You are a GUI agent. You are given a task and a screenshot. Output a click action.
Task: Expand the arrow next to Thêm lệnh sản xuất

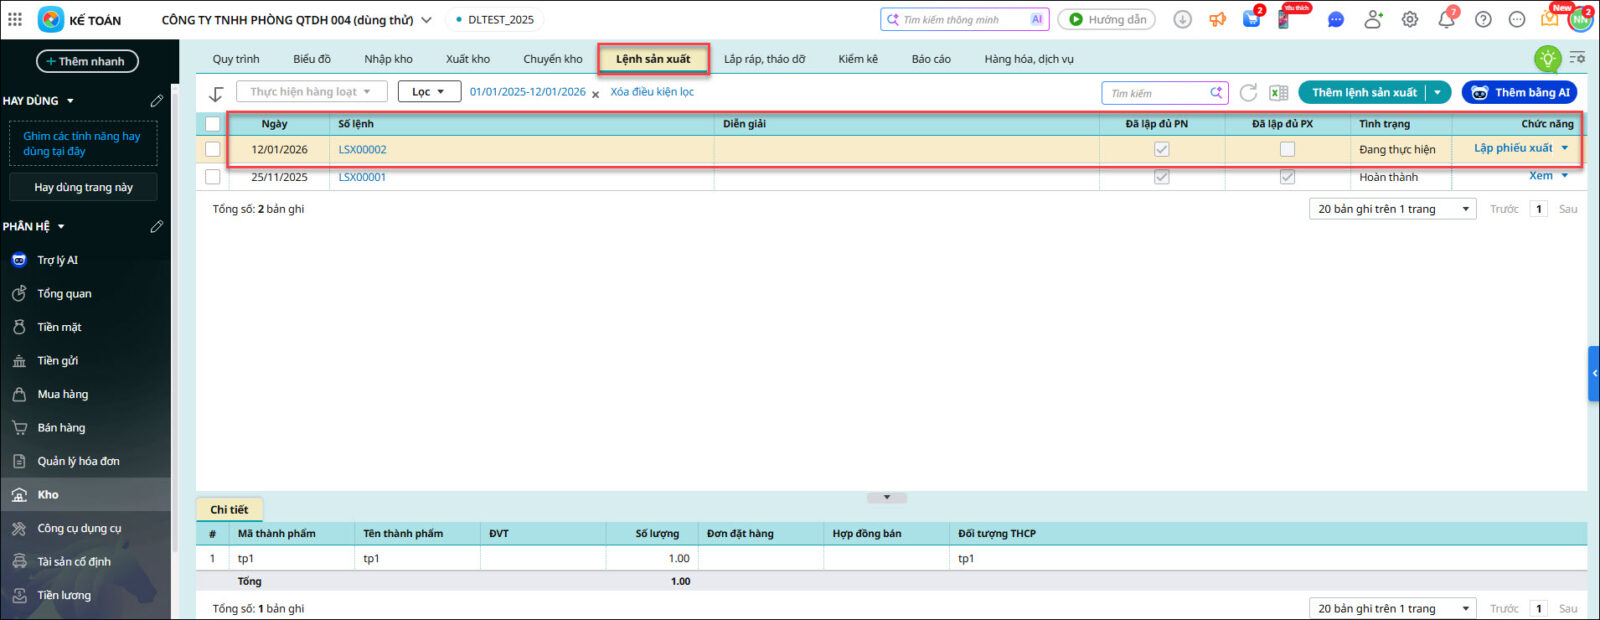[1437, 93]
